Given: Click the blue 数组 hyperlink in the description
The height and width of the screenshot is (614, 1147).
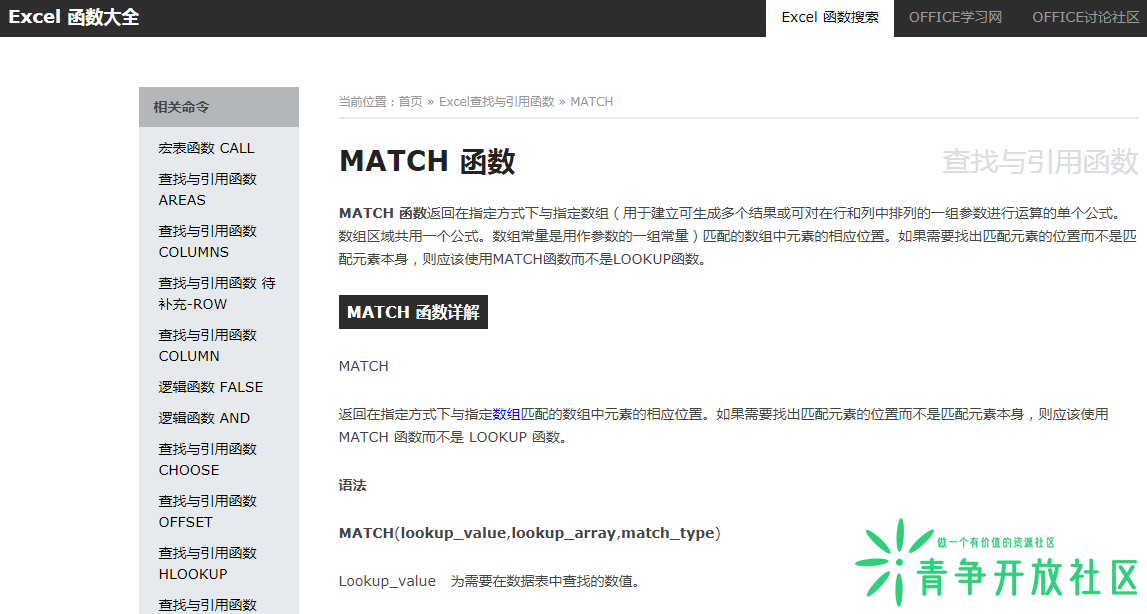Looking at the screenshot, I should (506, 414).
